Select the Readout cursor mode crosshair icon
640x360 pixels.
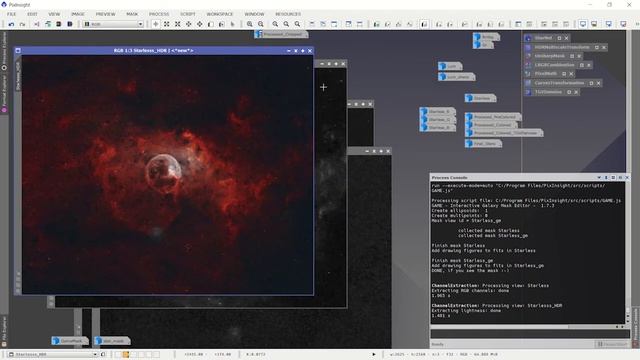pos(156,24)
